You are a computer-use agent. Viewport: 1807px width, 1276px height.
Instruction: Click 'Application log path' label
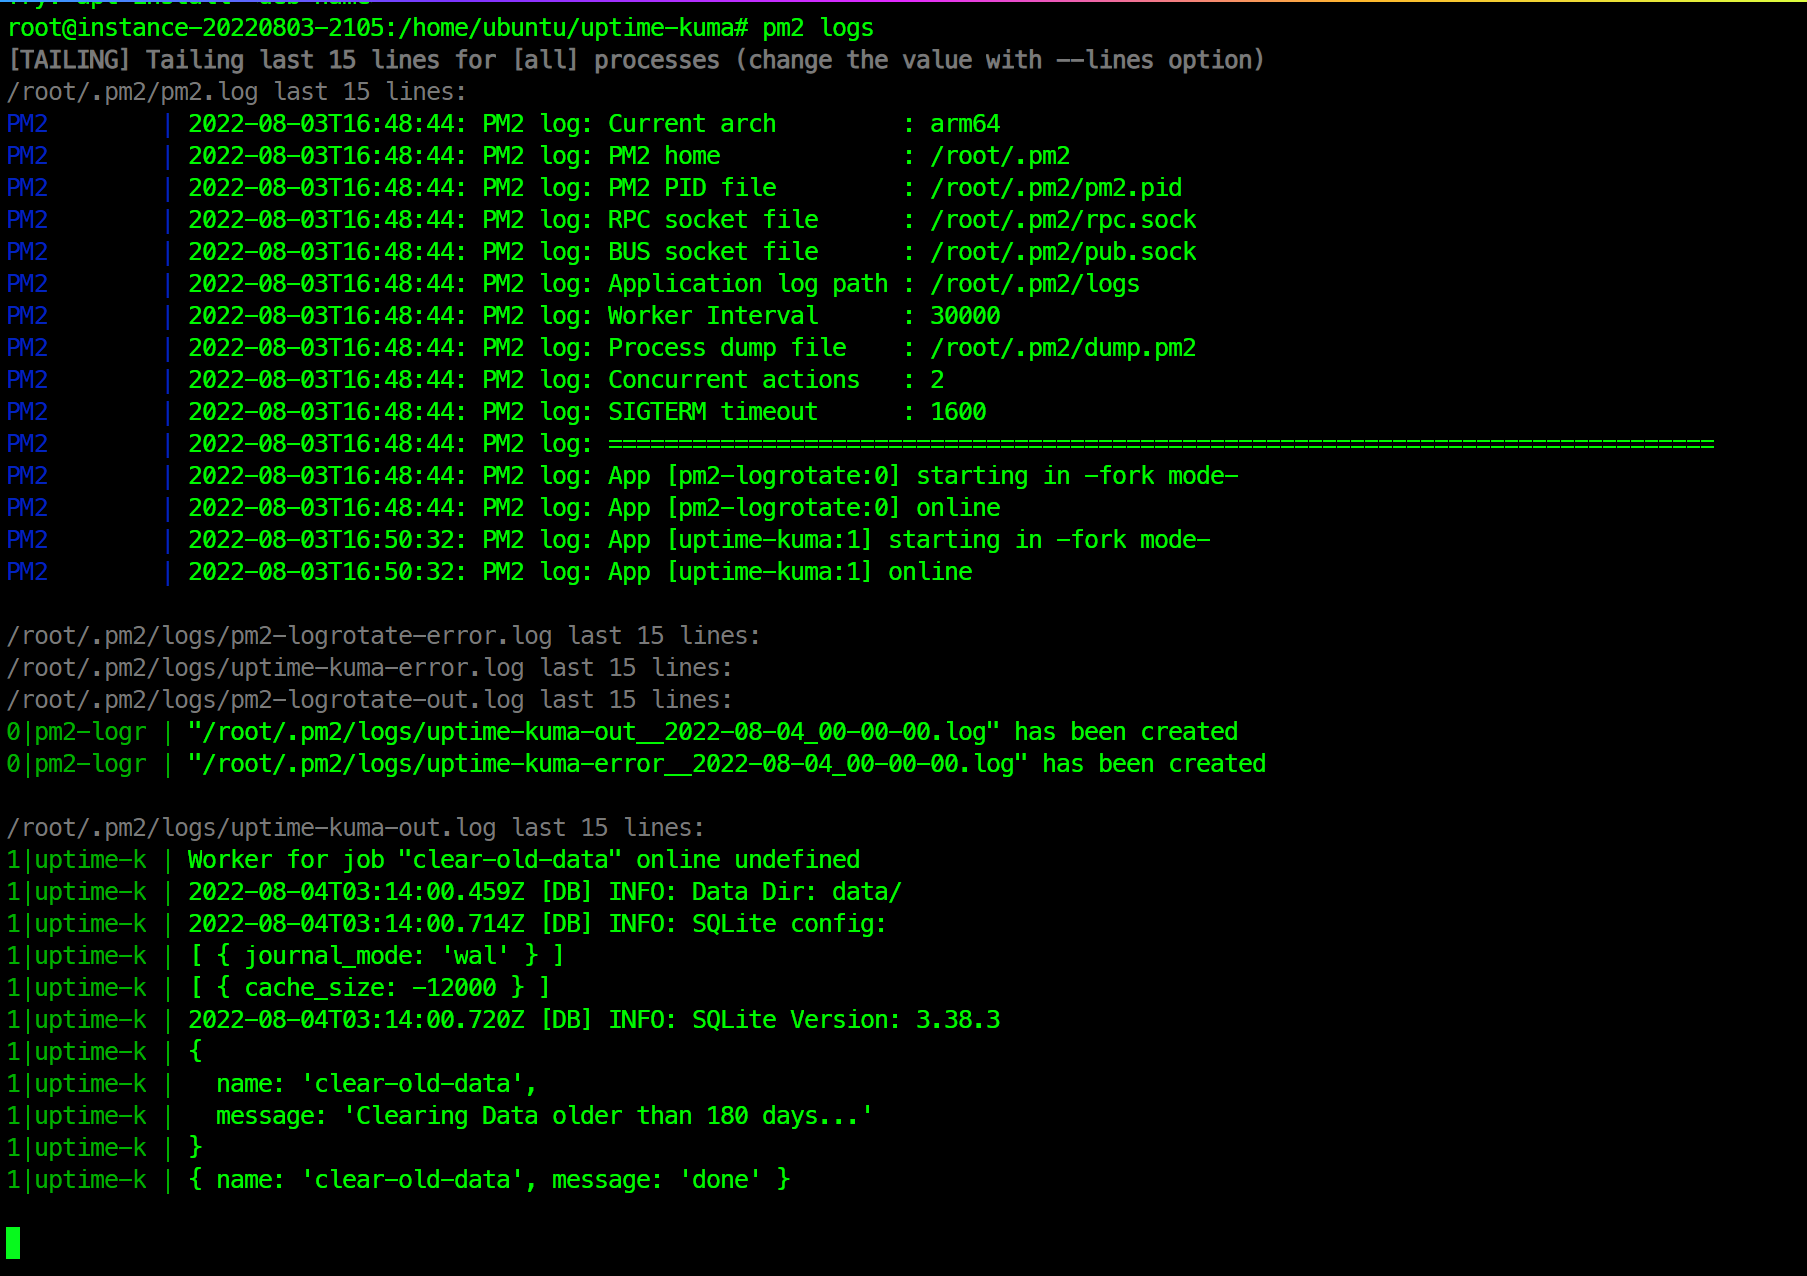[748, 284]
